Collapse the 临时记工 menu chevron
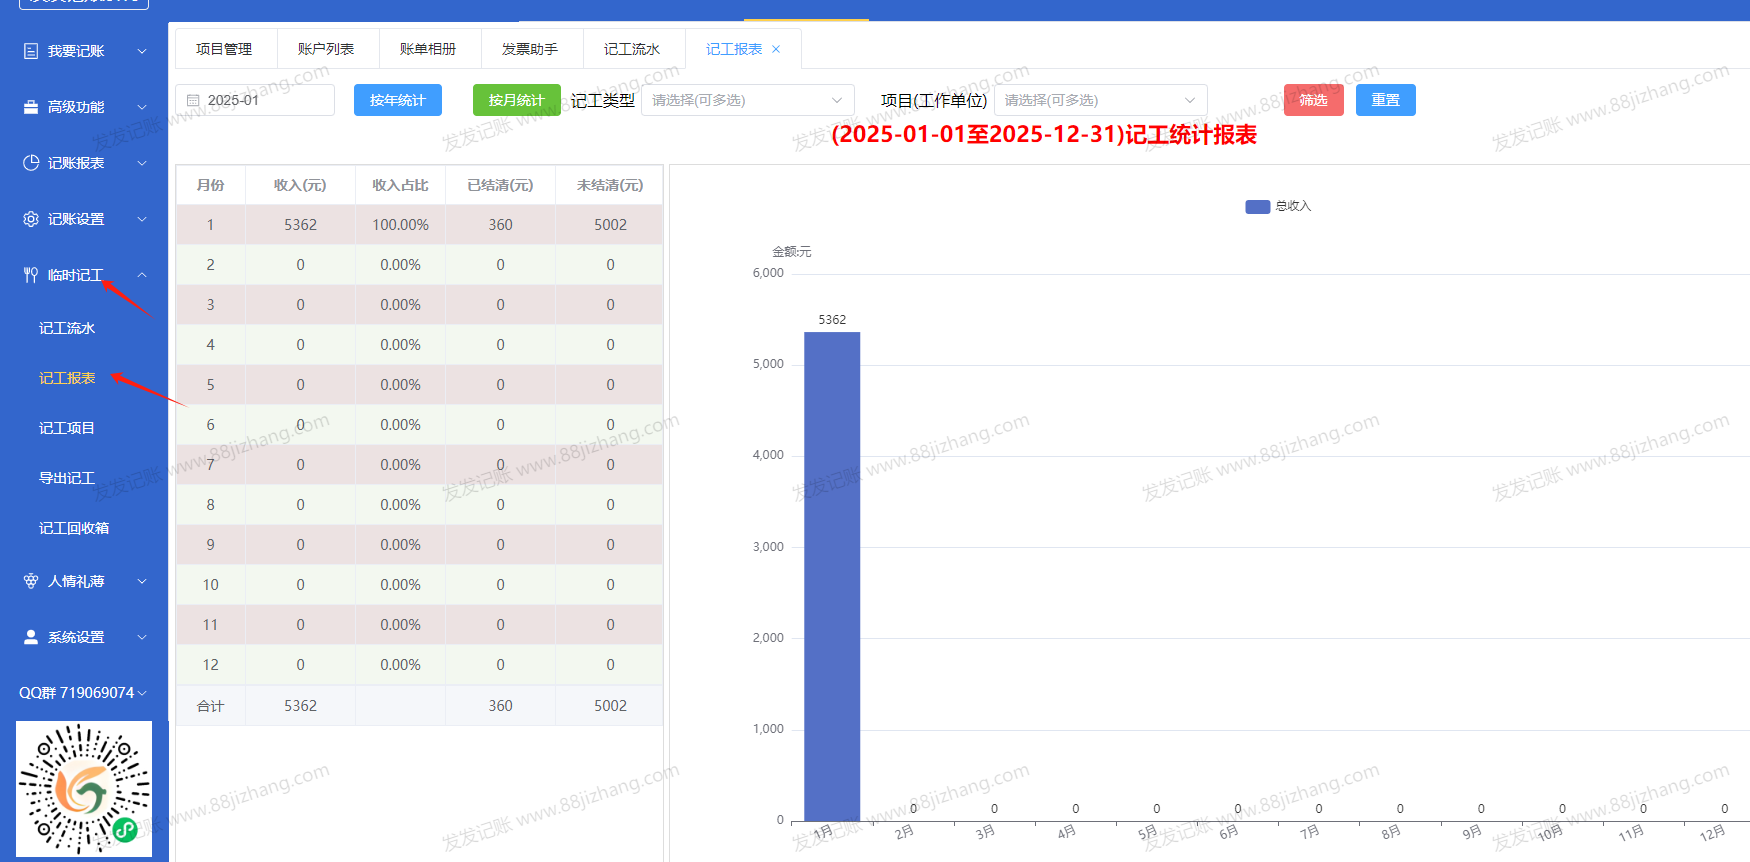 pos(142,275)
